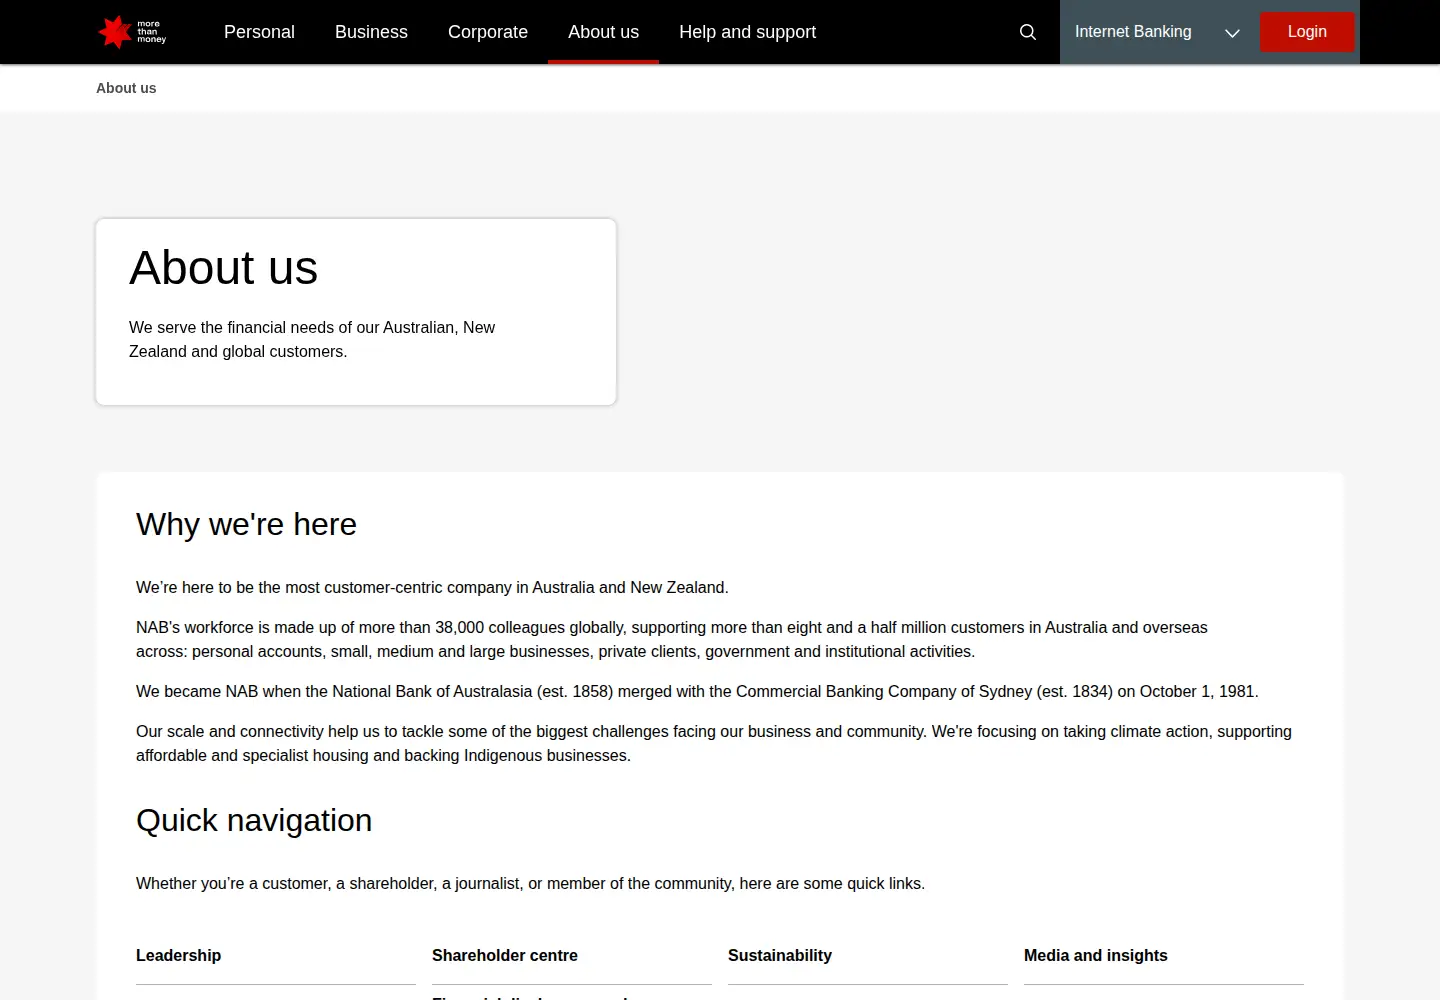Open the Sustainability quick link
Viewport: 1440px width, 1000px height.
(x=780, y=955)
